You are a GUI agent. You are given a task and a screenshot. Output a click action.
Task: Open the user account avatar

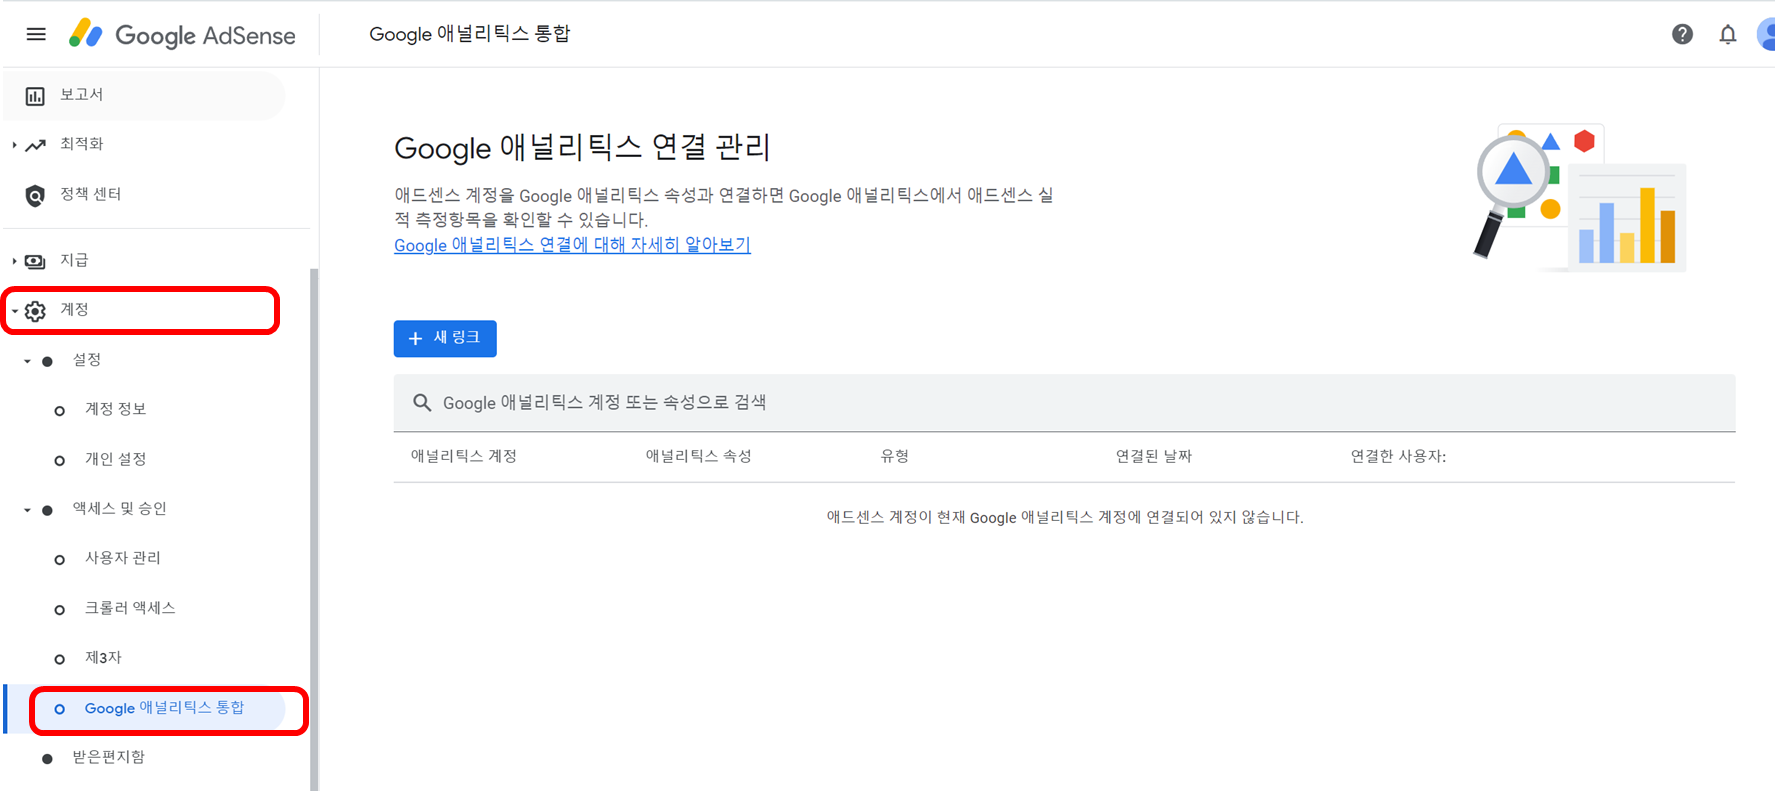click(1766, 34)
